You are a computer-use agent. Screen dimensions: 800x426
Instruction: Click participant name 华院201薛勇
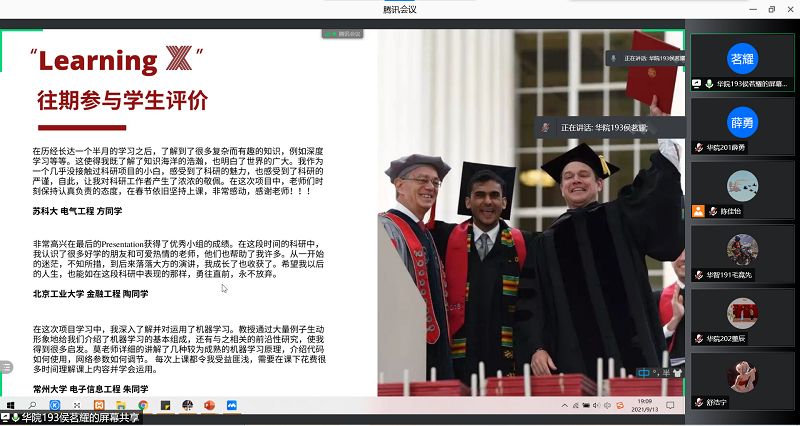click(726, 148)
